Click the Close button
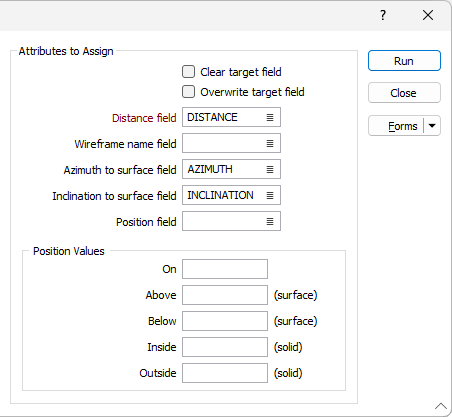Viewport: 452px width, 417px height. pyautogui.click(x=404, y=93)
